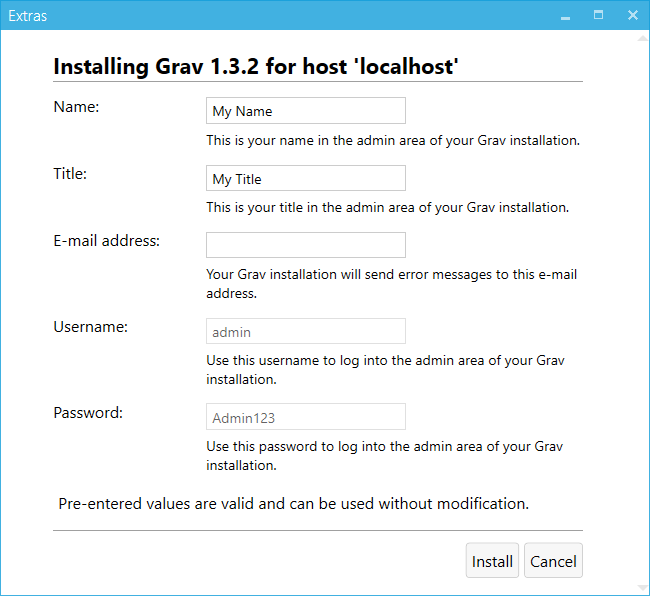The width and height of the screenshot is (653, 598).
Task: Click 'Pre-entered values are valid' note text
Action: (x=294, y=505)
